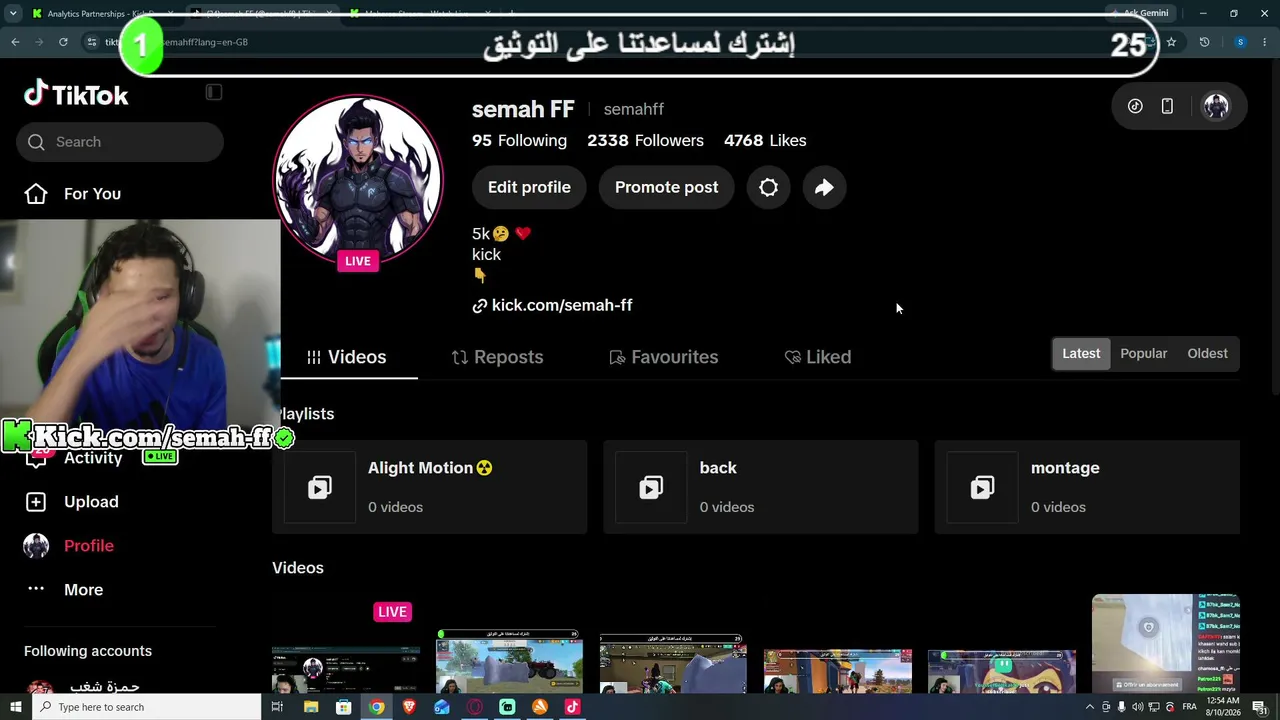
Task: View the 95 Following list
Action: pyautogui.click(x=519, y=141)
